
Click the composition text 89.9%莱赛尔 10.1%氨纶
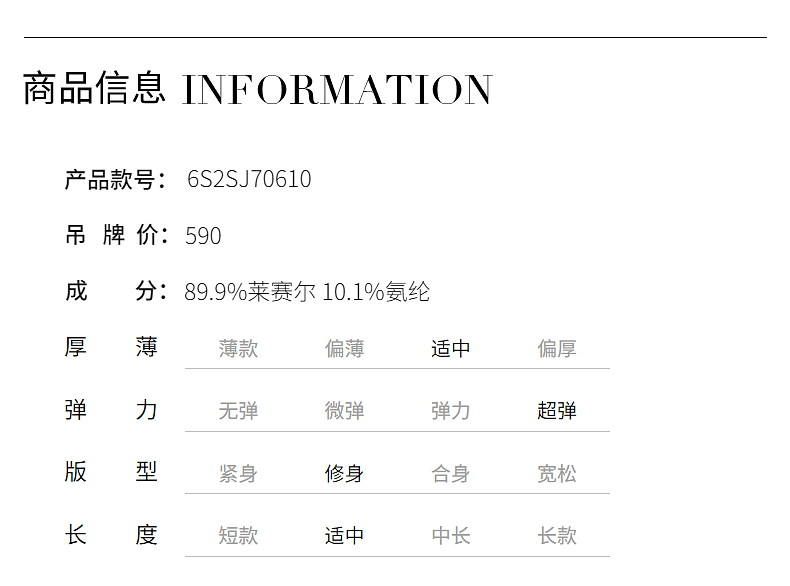pyautogui.click(x=307, y=293)
